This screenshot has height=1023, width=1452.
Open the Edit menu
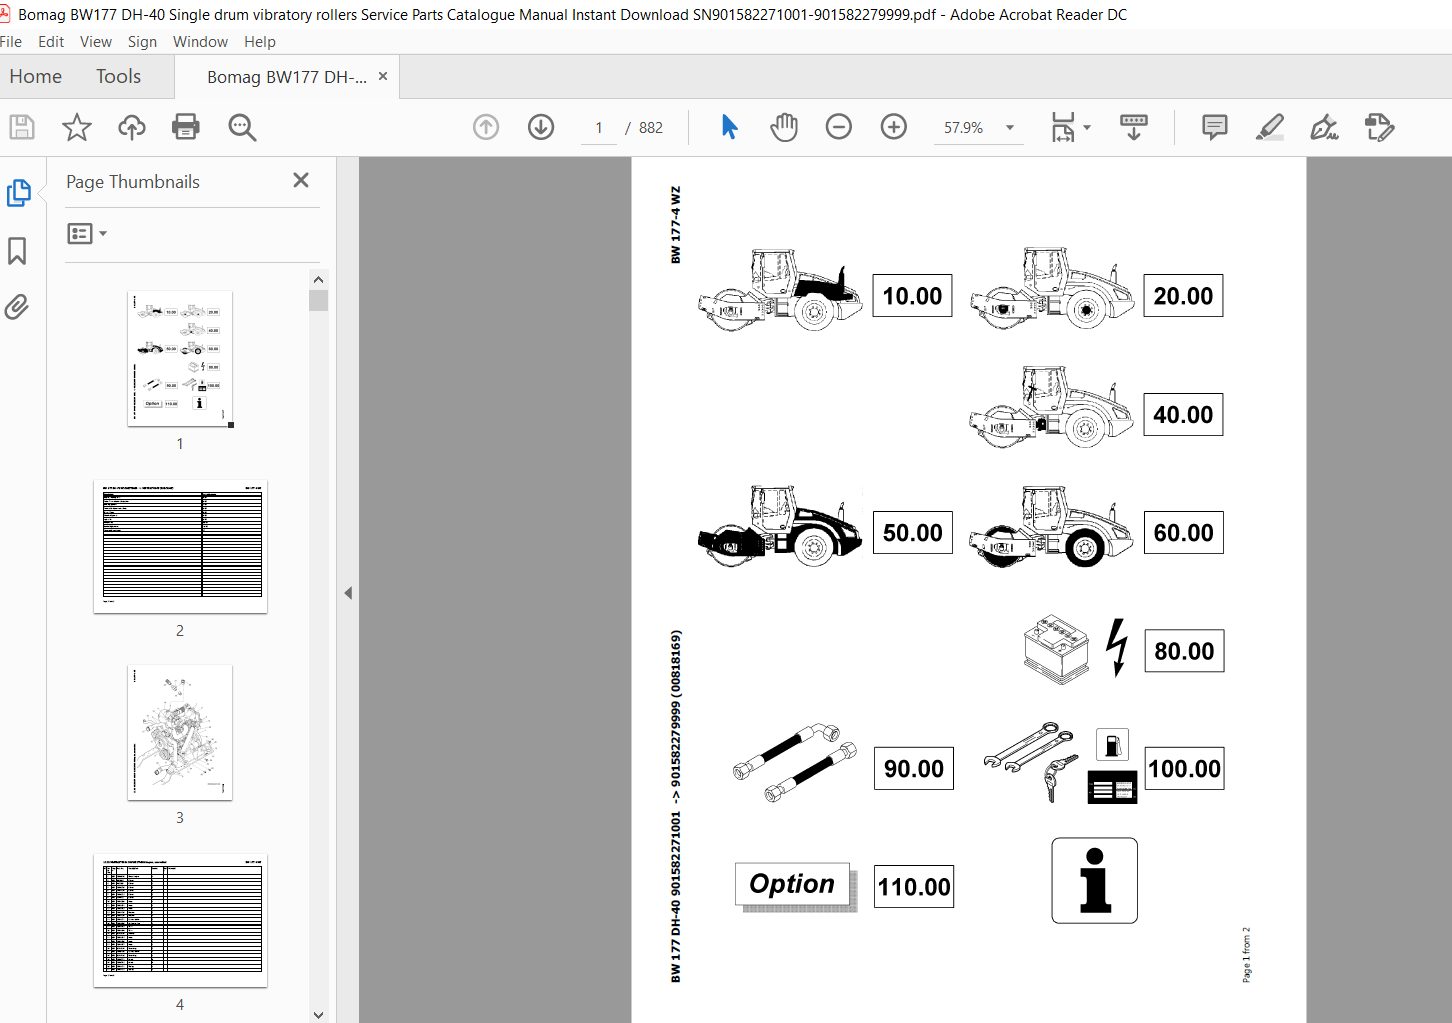coord(51,42)
